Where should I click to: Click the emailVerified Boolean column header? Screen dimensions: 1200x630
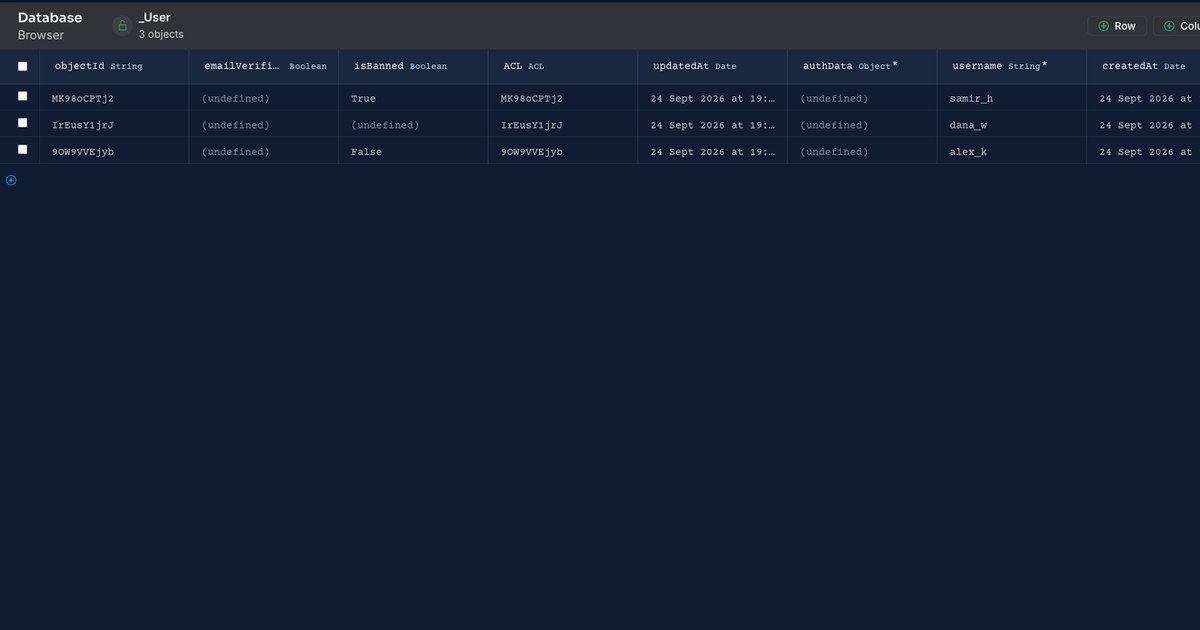(x=264, y=66)
